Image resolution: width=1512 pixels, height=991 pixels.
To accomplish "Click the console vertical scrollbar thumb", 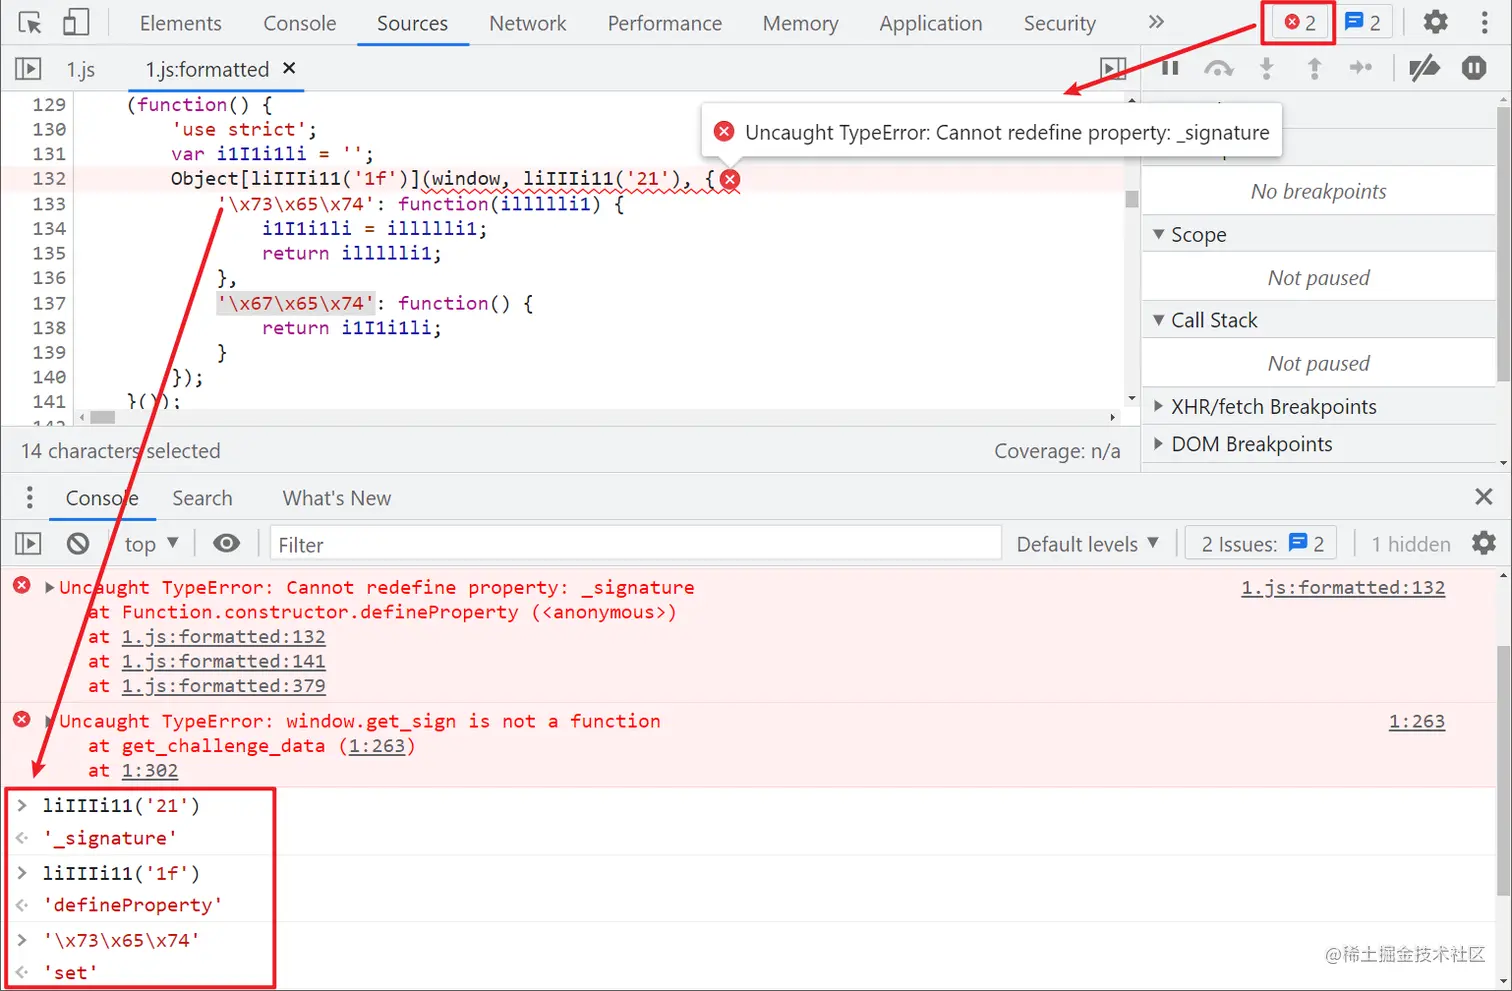I will [x=1504, y=770].
